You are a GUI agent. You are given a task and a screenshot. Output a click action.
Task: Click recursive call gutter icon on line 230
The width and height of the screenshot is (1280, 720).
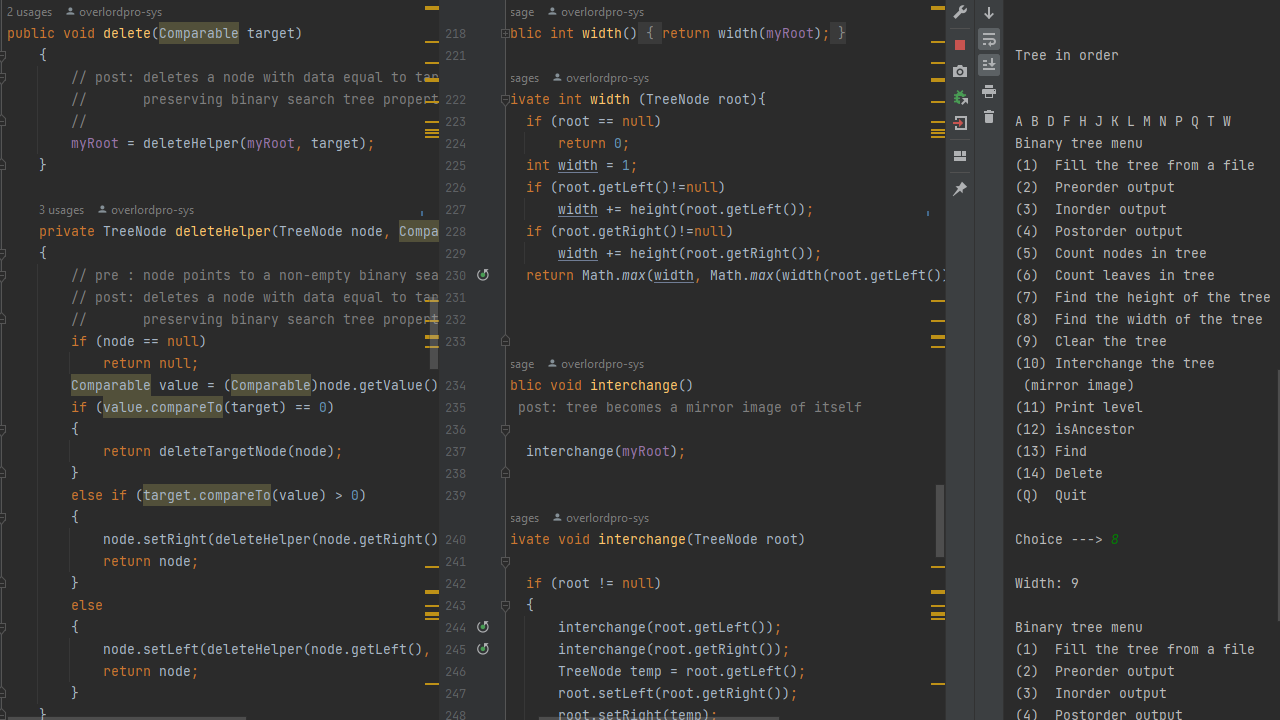[483, 275]
